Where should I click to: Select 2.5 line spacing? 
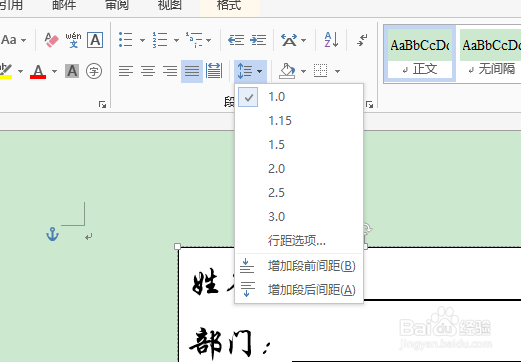(x=299, y=193)
